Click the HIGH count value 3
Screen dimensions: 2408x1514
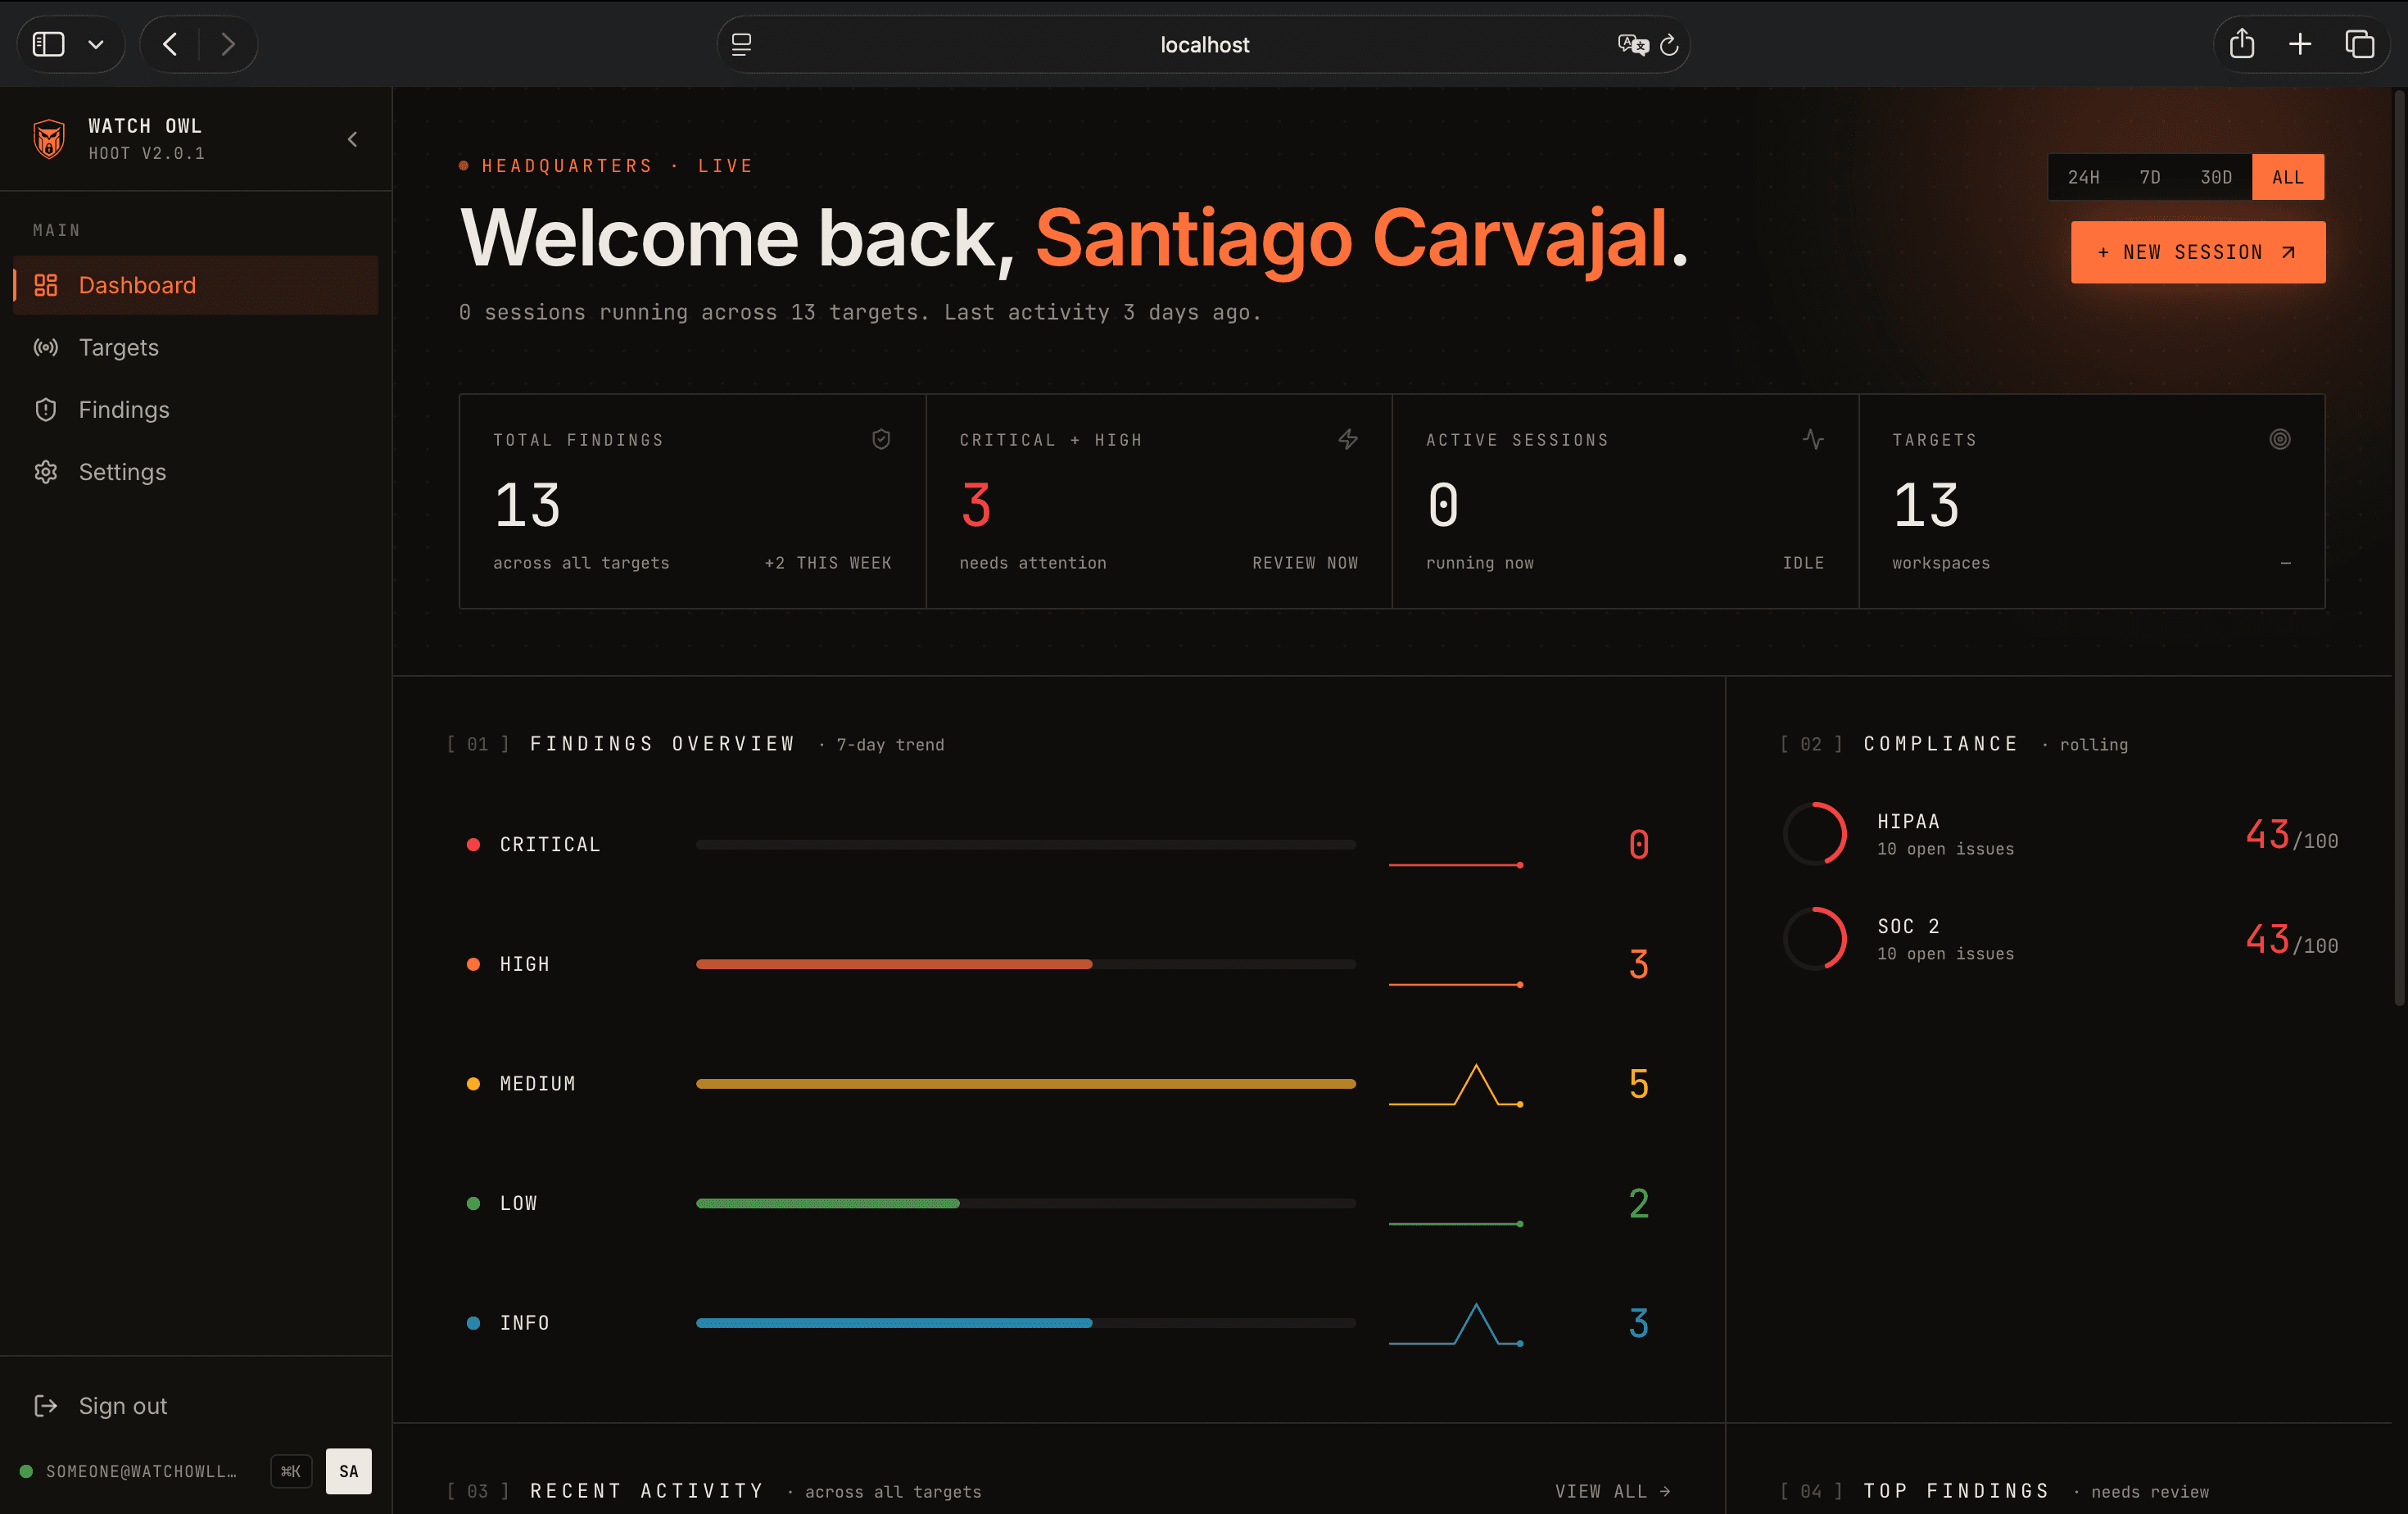click(1639, 964)
